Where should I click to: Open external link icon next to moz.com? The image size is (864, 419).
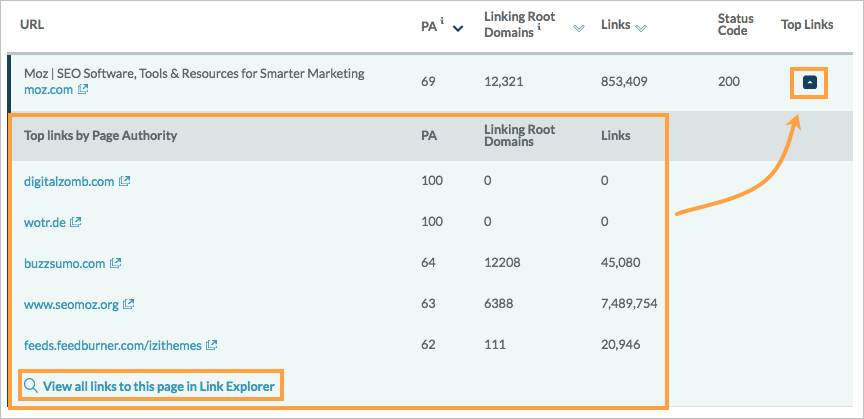click(x=83, y=89)
